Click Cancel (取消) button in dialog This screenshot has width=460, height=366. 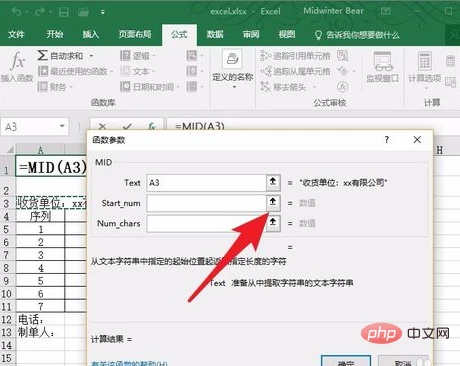(403, 361)
